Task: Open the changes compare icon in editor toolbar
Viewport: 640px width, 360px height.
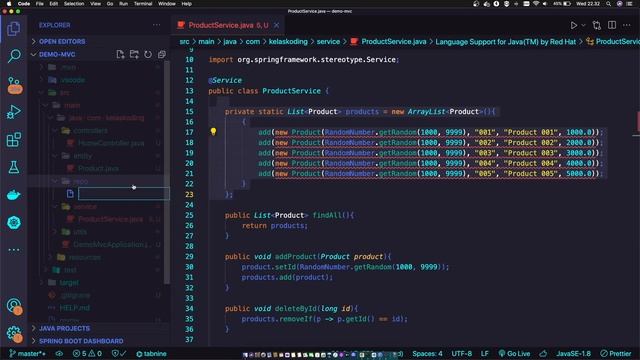Action: 597,25
